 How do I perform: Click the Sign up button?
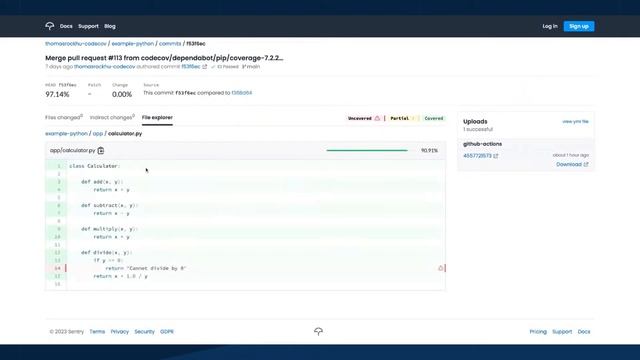[579, 26]
